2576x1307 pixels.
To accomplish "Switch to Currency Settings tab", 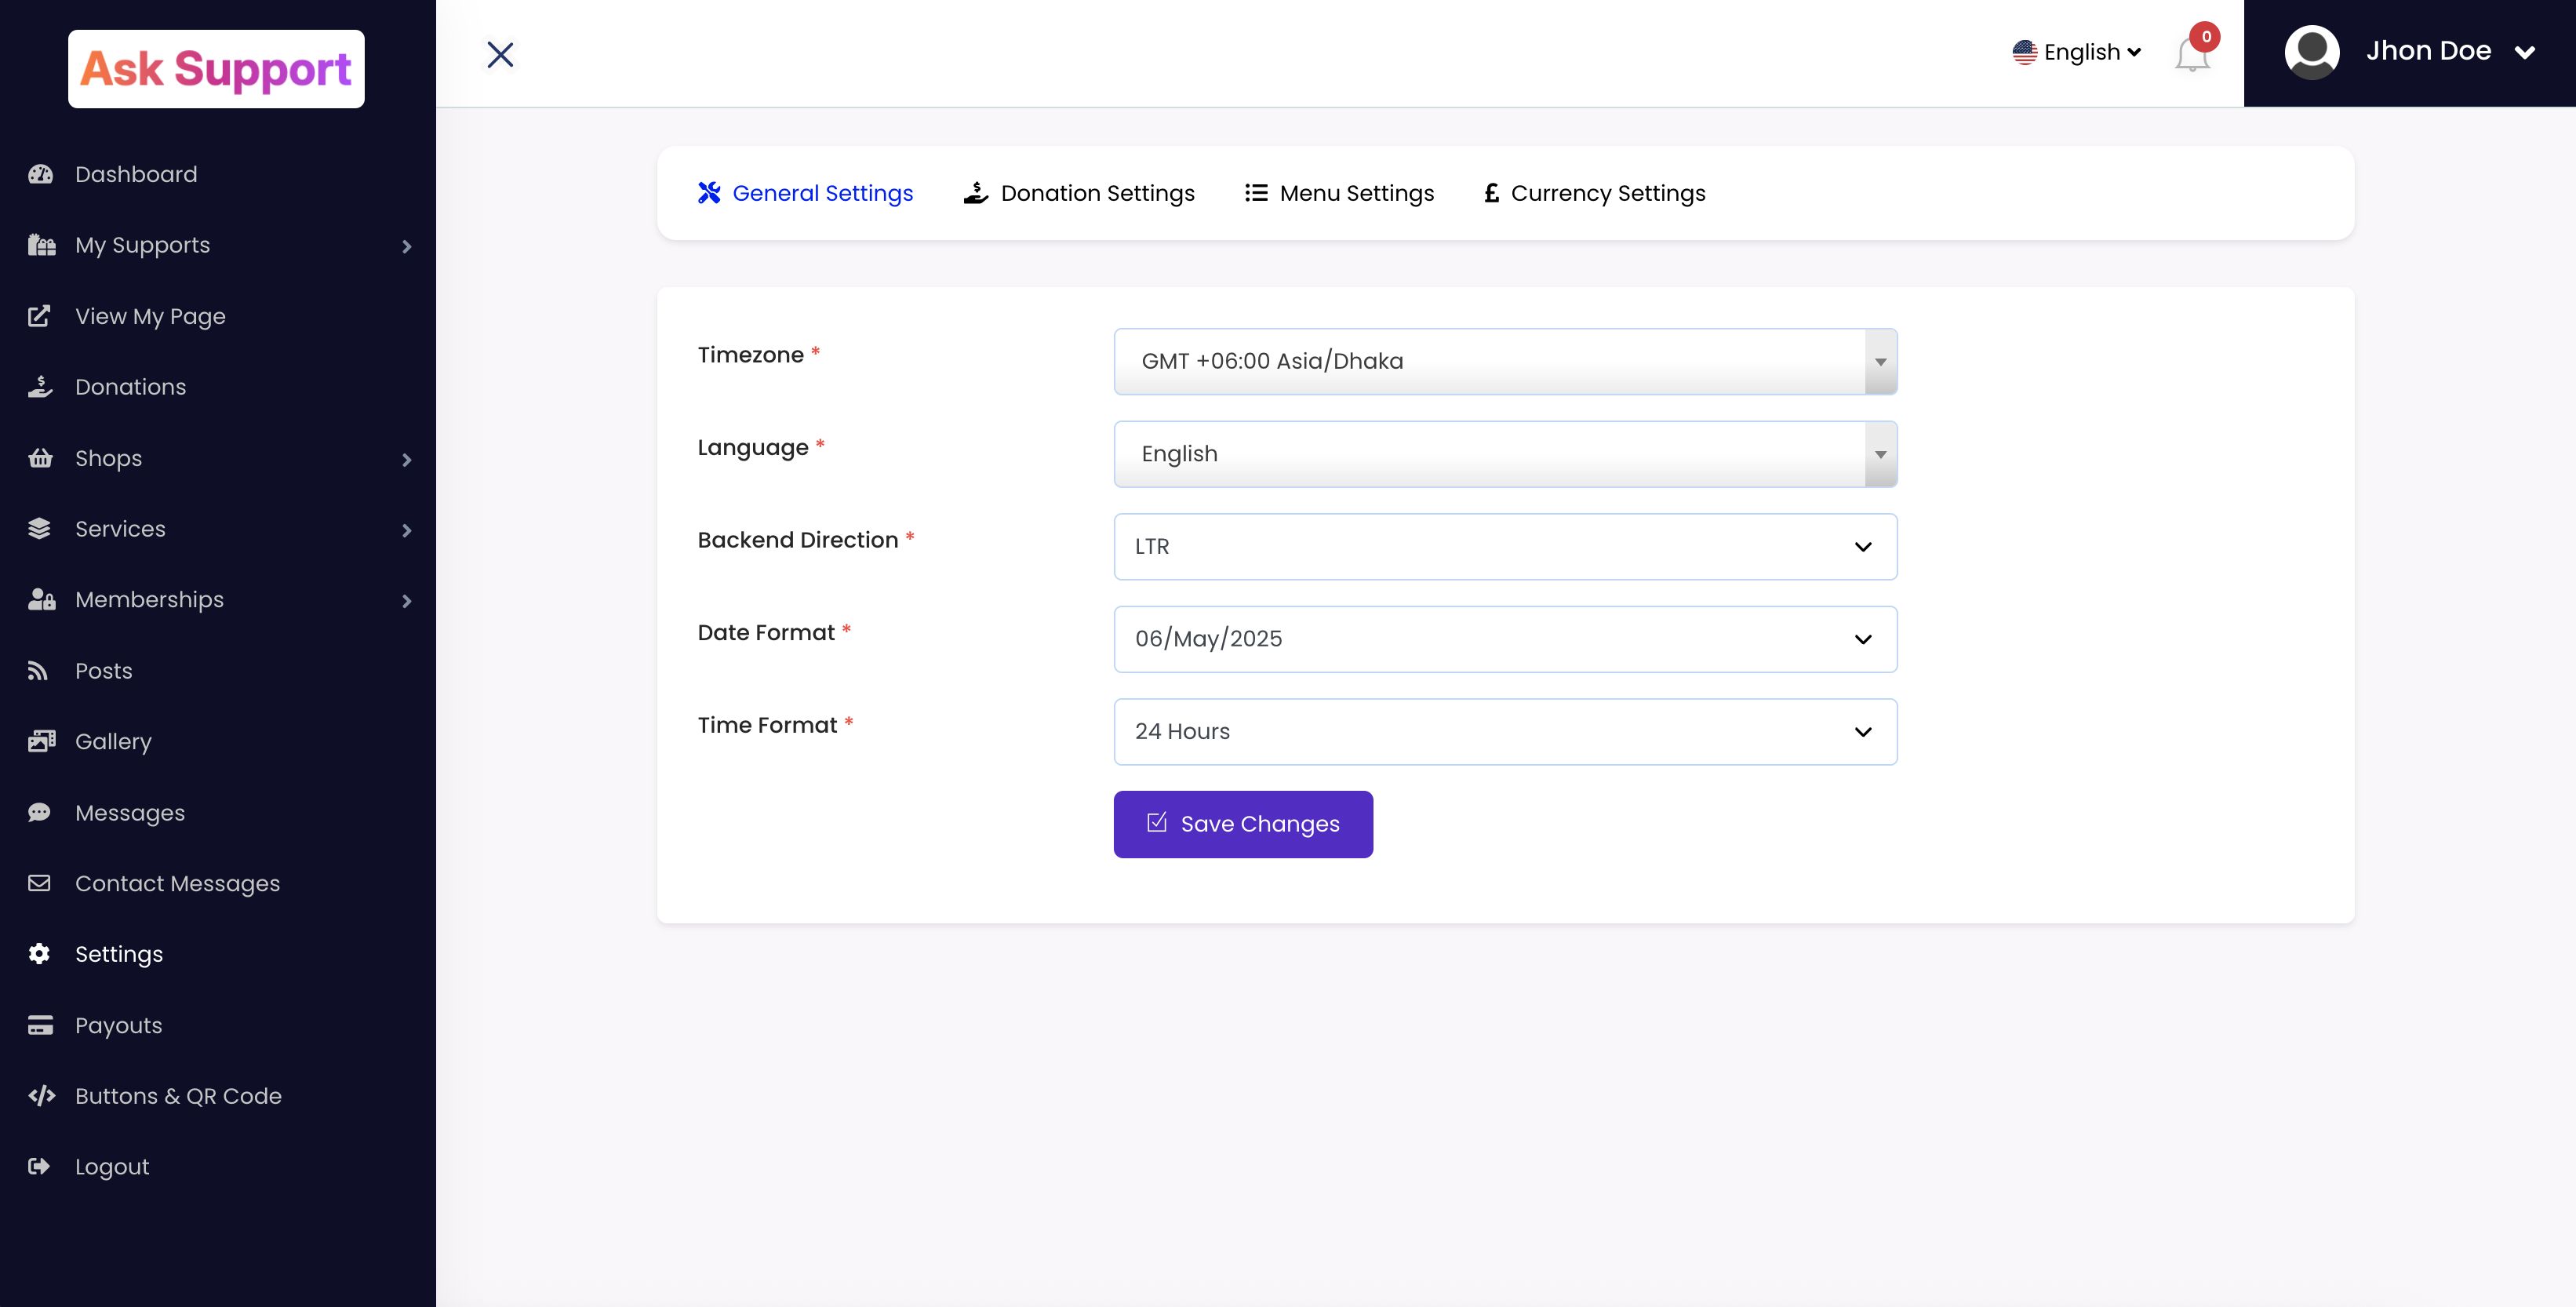I will pyautogui.click(x=1594, y=193).
